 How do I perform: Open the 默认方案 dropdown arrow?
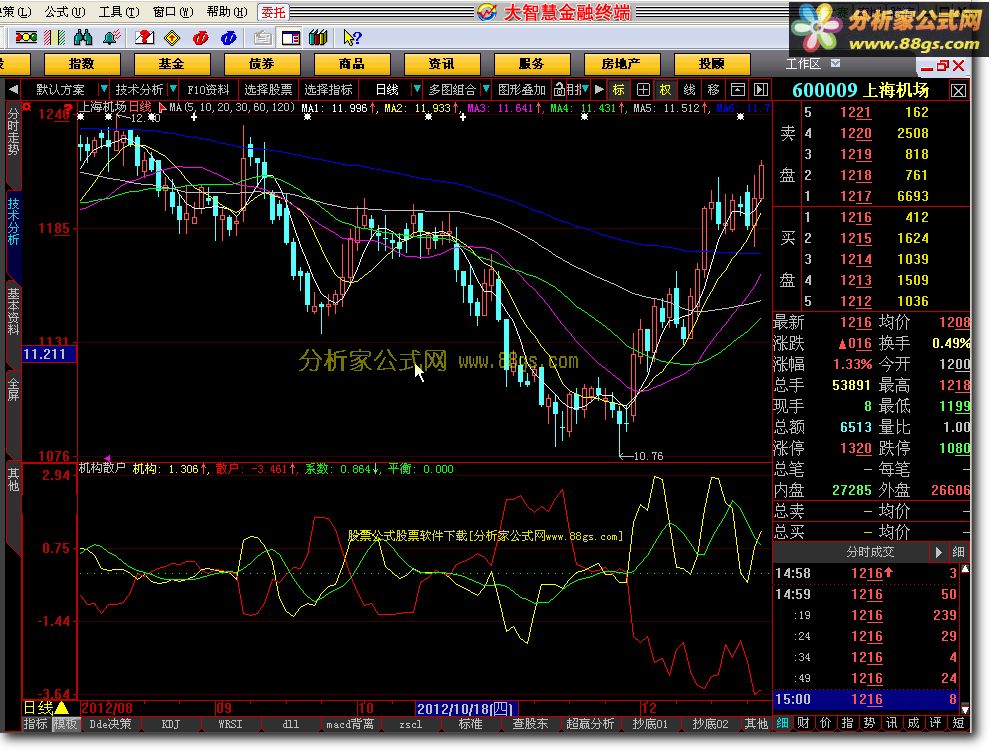click(104, 89)
